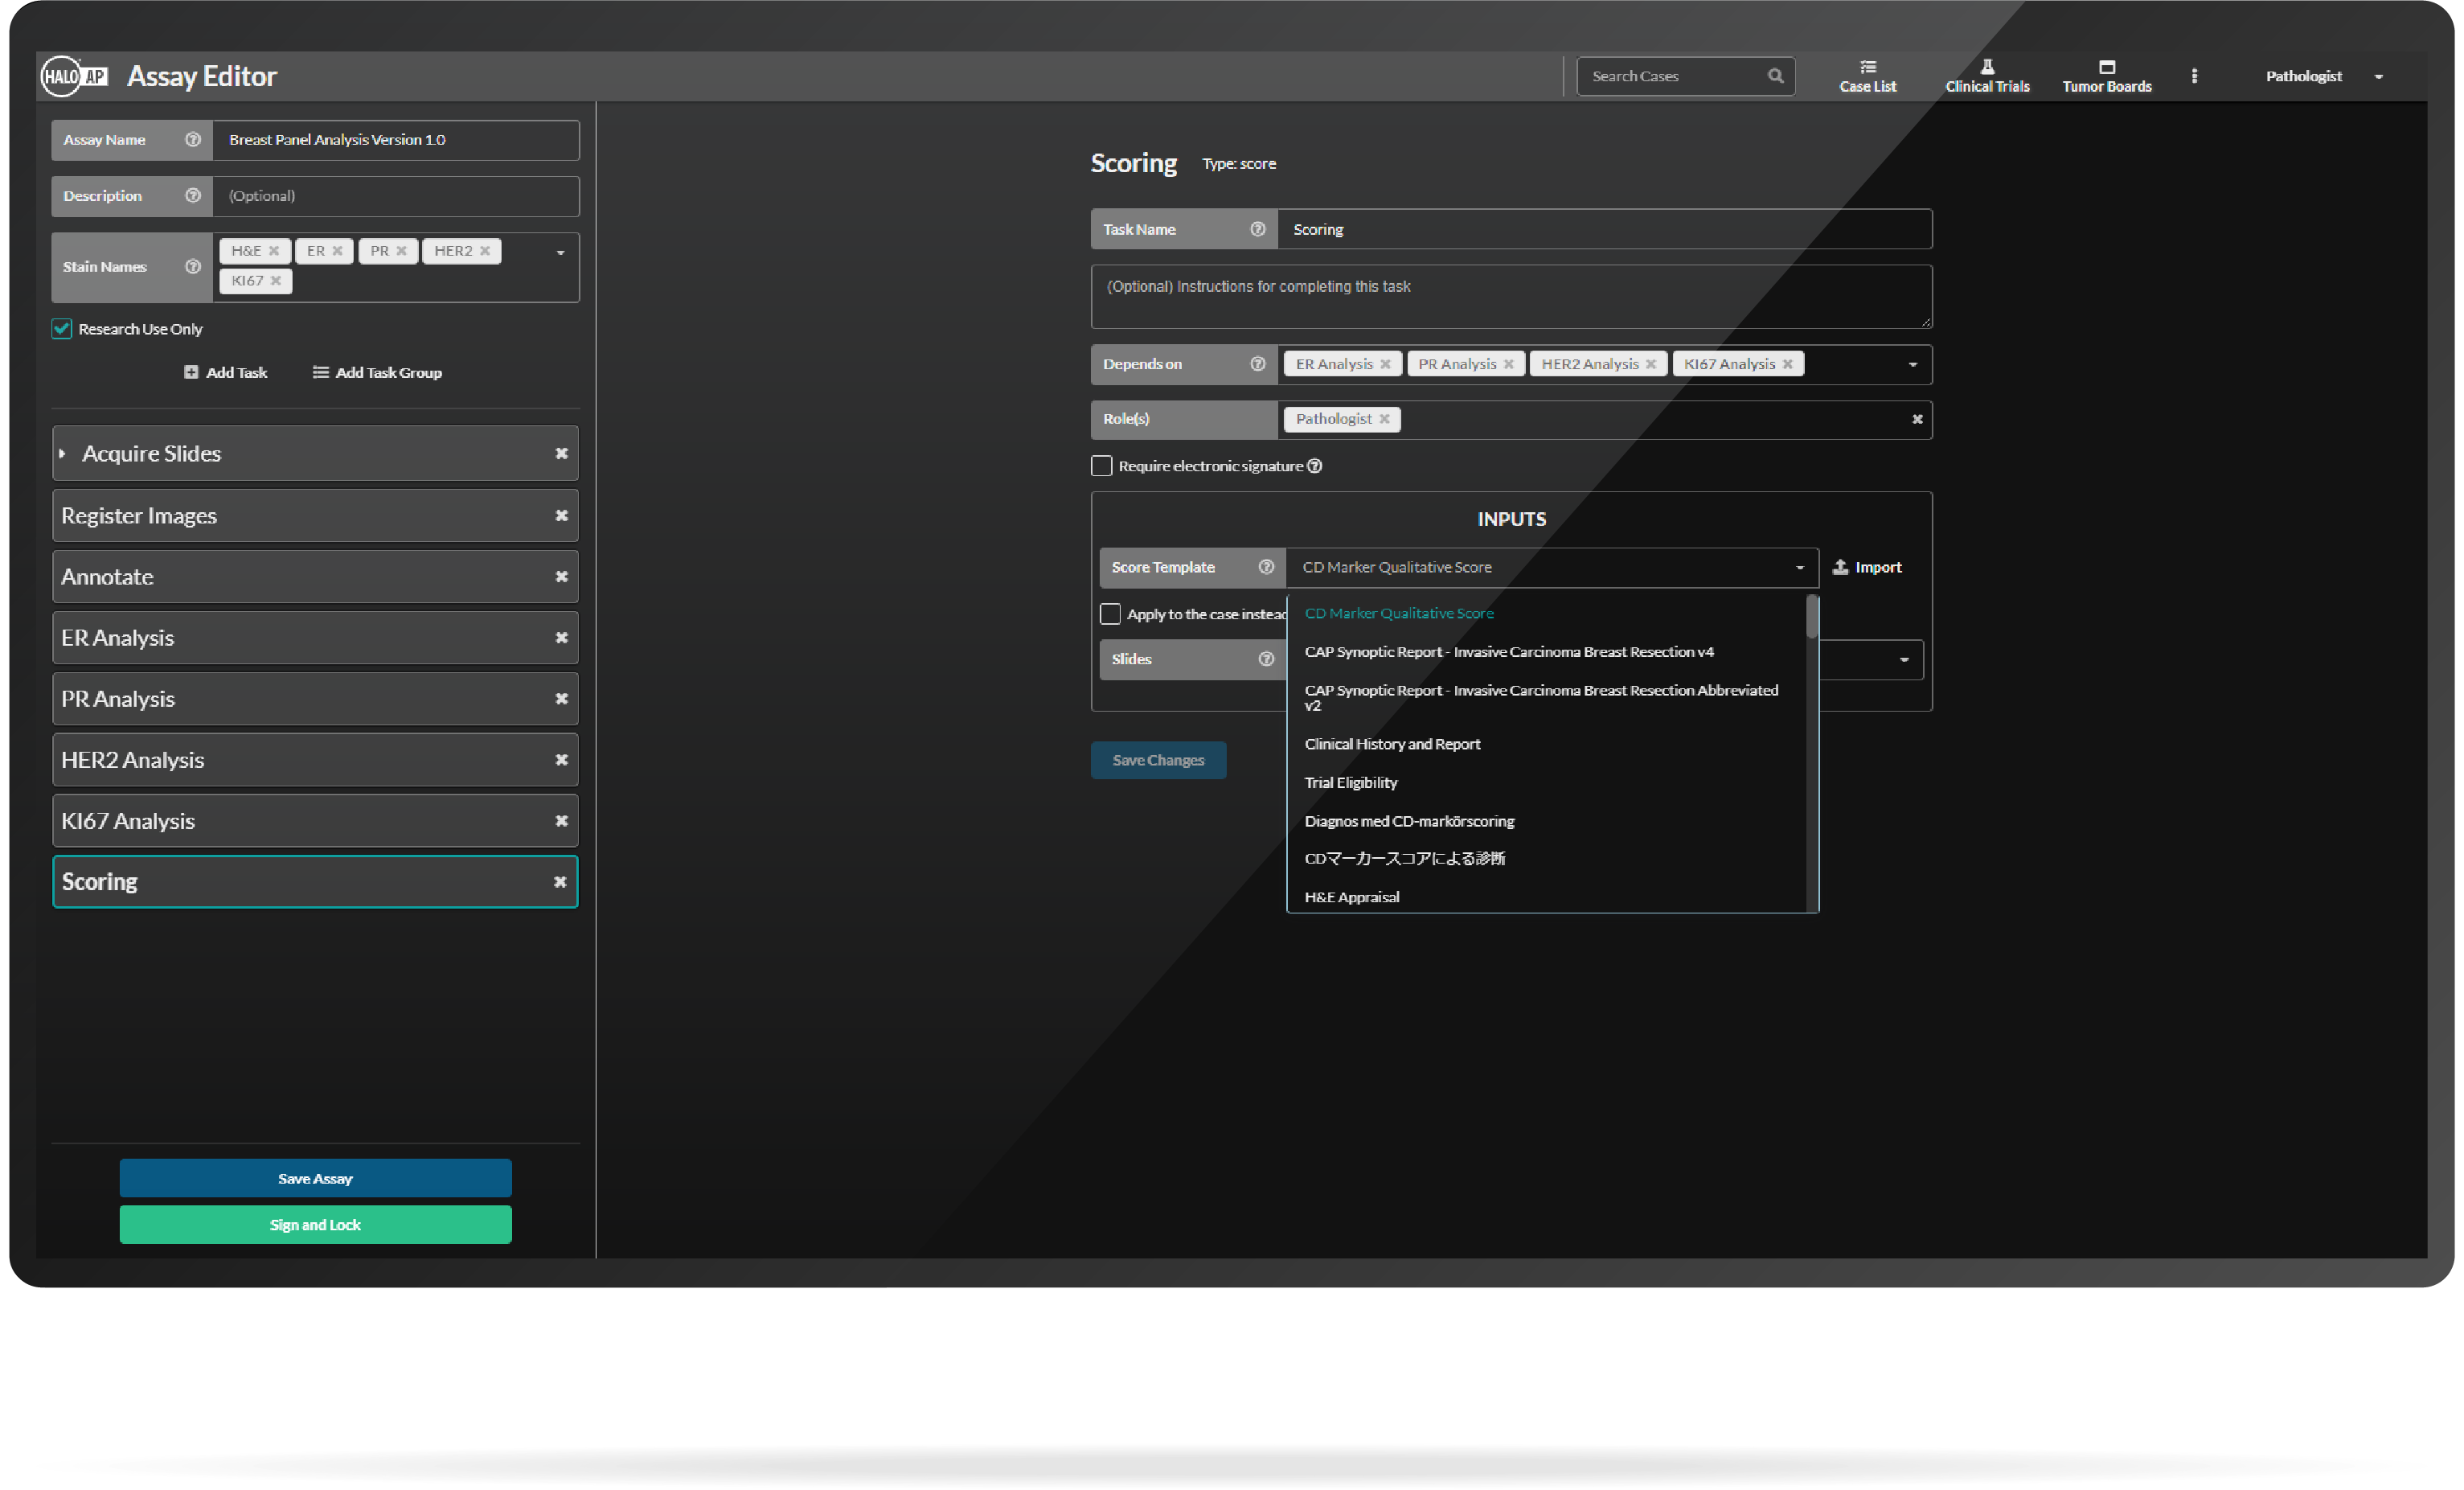Open the Slides dropdown arrow
Screen dimensions: 2464x1490
(1903, 660)
